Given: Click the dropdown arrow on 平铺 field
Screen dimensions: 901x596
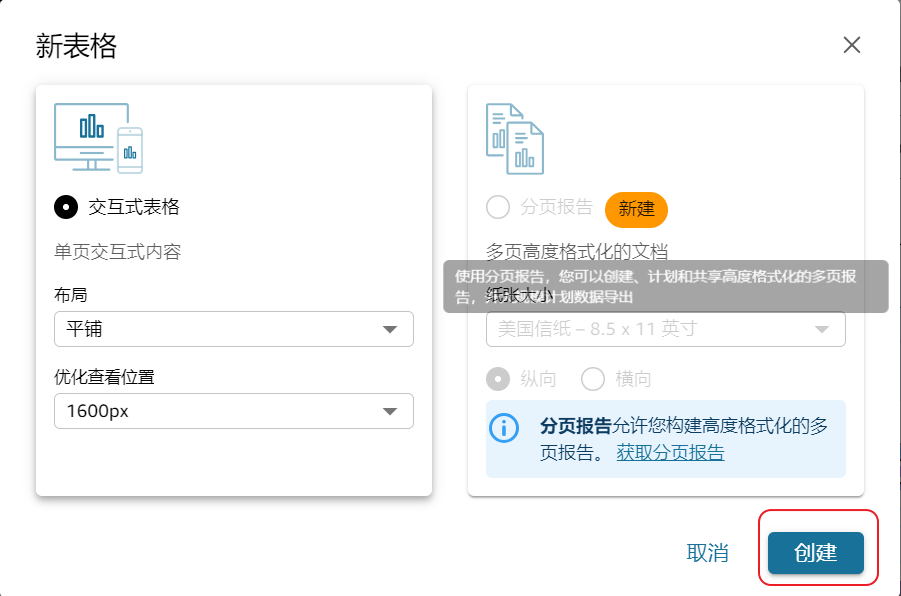Looking at the screenshot, I should pos(390,330).
